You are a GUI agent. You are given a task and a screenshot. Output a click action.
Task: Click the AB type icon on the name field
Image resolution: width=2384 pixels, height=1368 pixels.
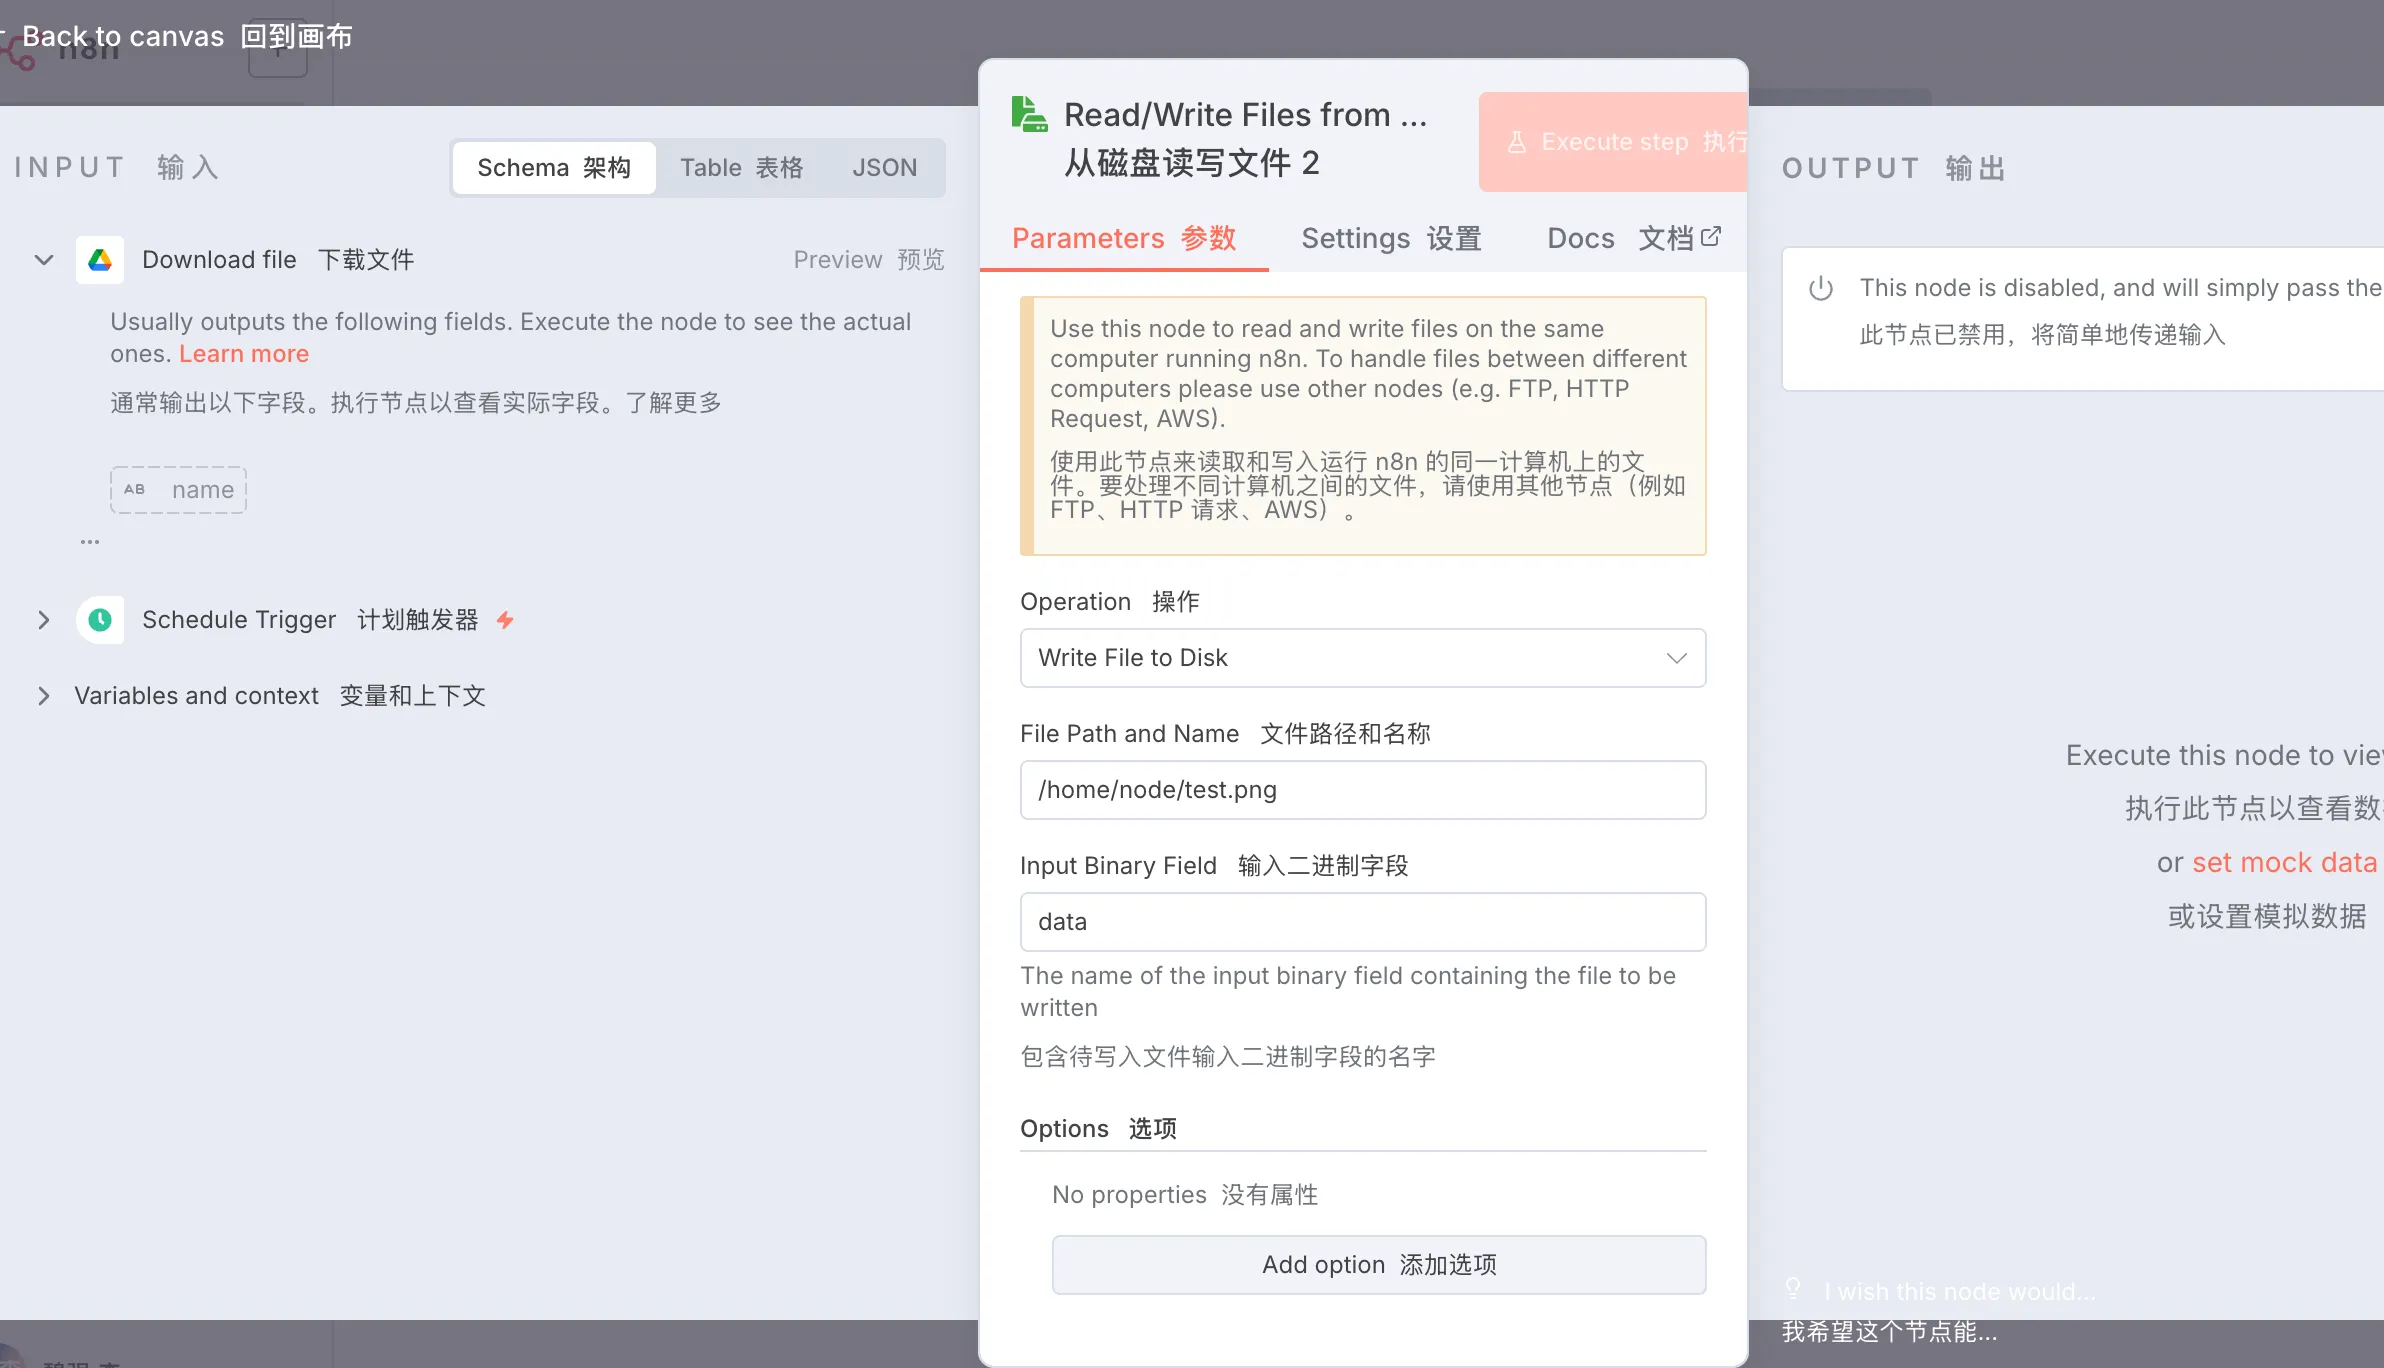click(x=135, y=489)
